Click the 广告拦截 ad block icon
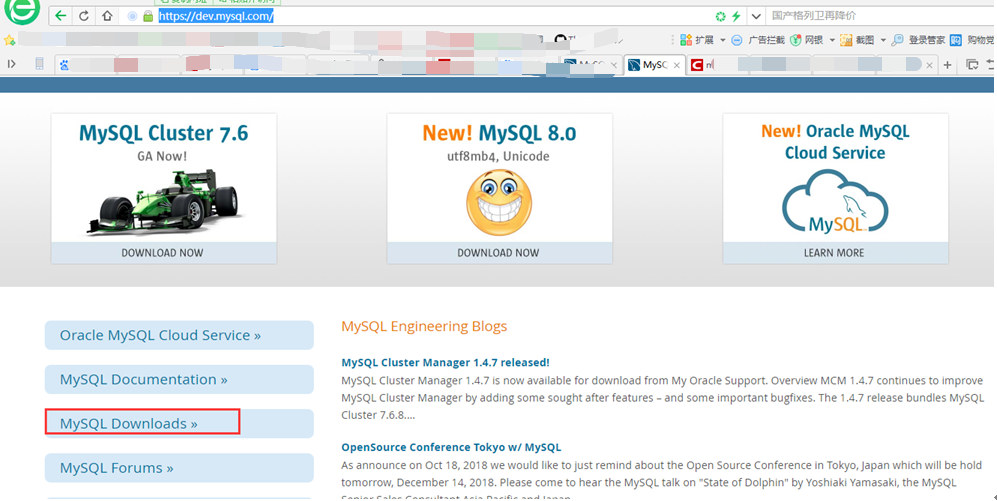The image size is (997, 501). (x=737, y=40)
